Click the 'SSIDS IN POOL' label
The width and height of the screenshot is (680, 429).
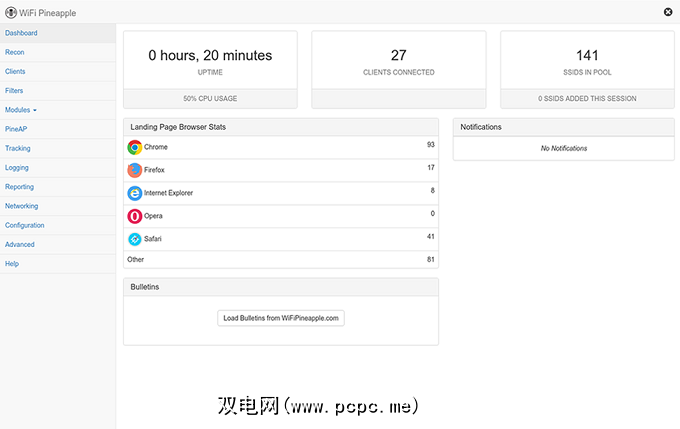(x=587, y=72)
